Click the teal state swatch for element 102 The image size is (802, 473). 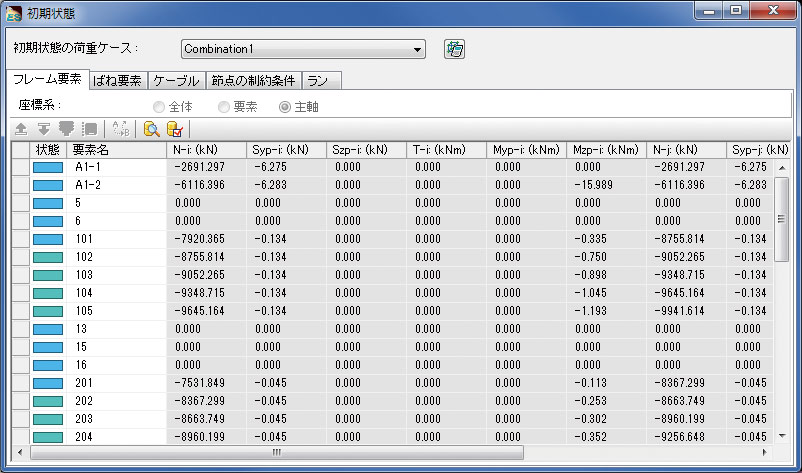click(48, 257)
